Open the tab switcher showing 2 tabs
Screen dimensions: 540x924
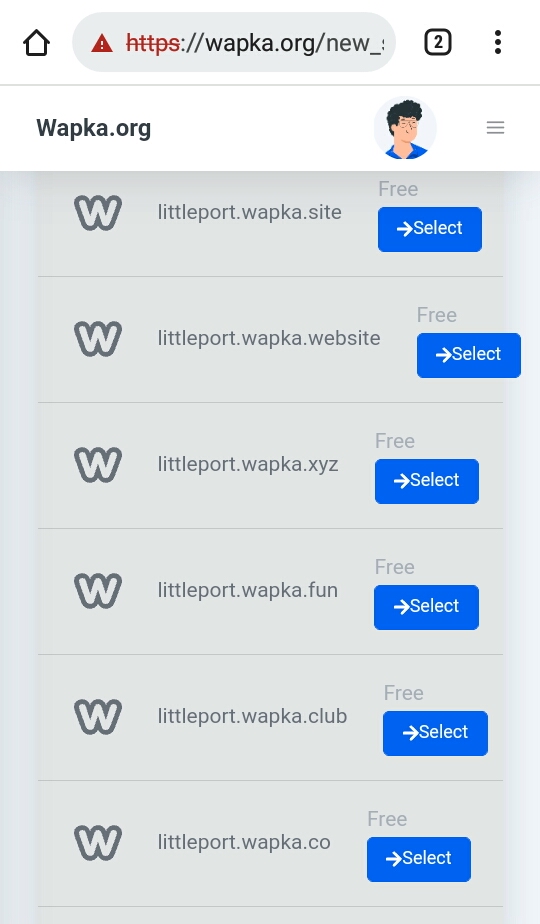pyautogui.click(x=437, y=42)
